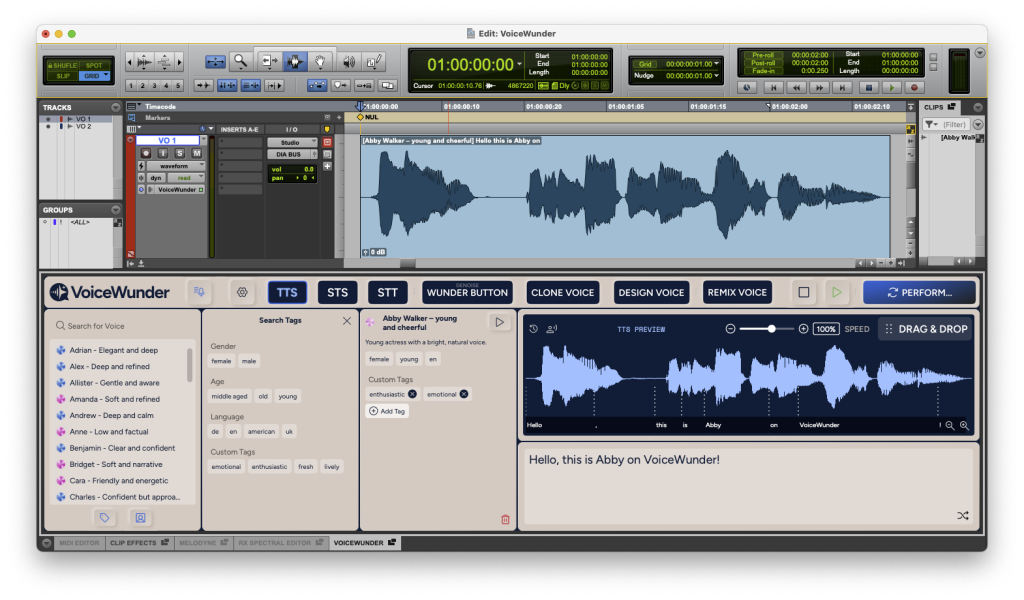The image size is (1024, 600).
Task: Shuffle the text with the shuffle icon
Action: pyautogui.click(x=963, y=516)
